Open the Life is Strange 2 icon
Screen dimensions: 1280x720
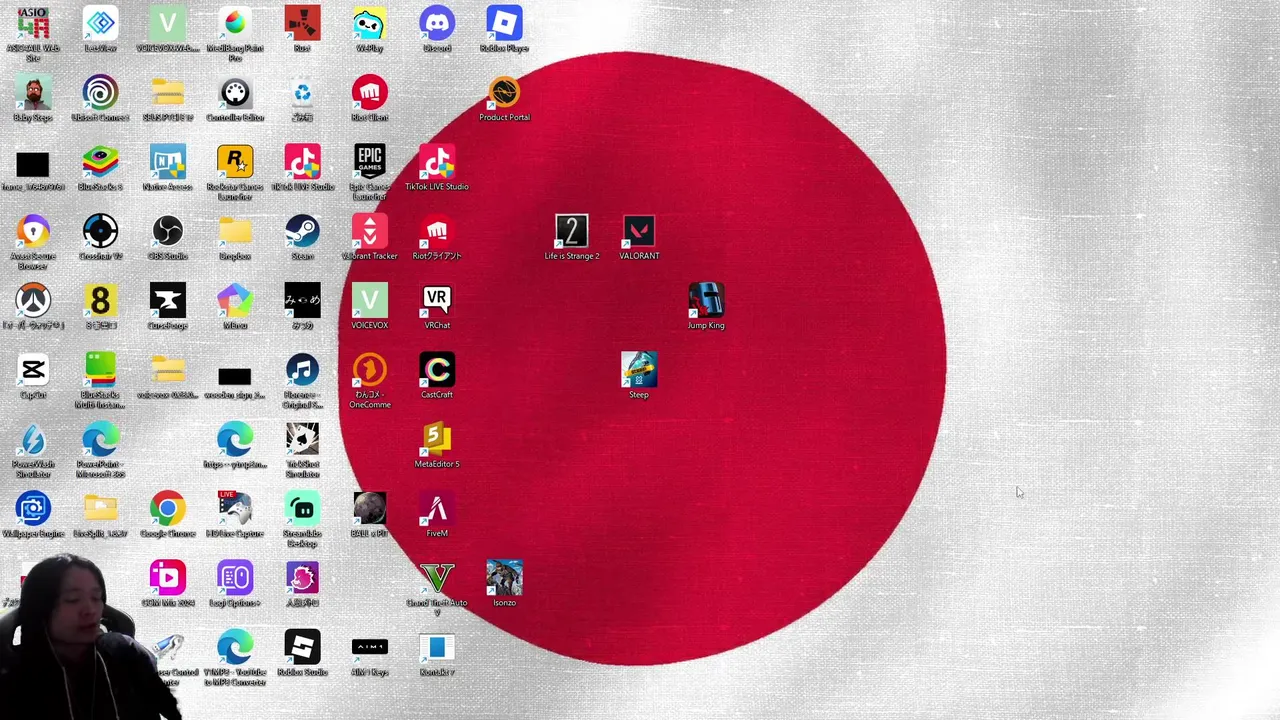(x=572, y=232)
